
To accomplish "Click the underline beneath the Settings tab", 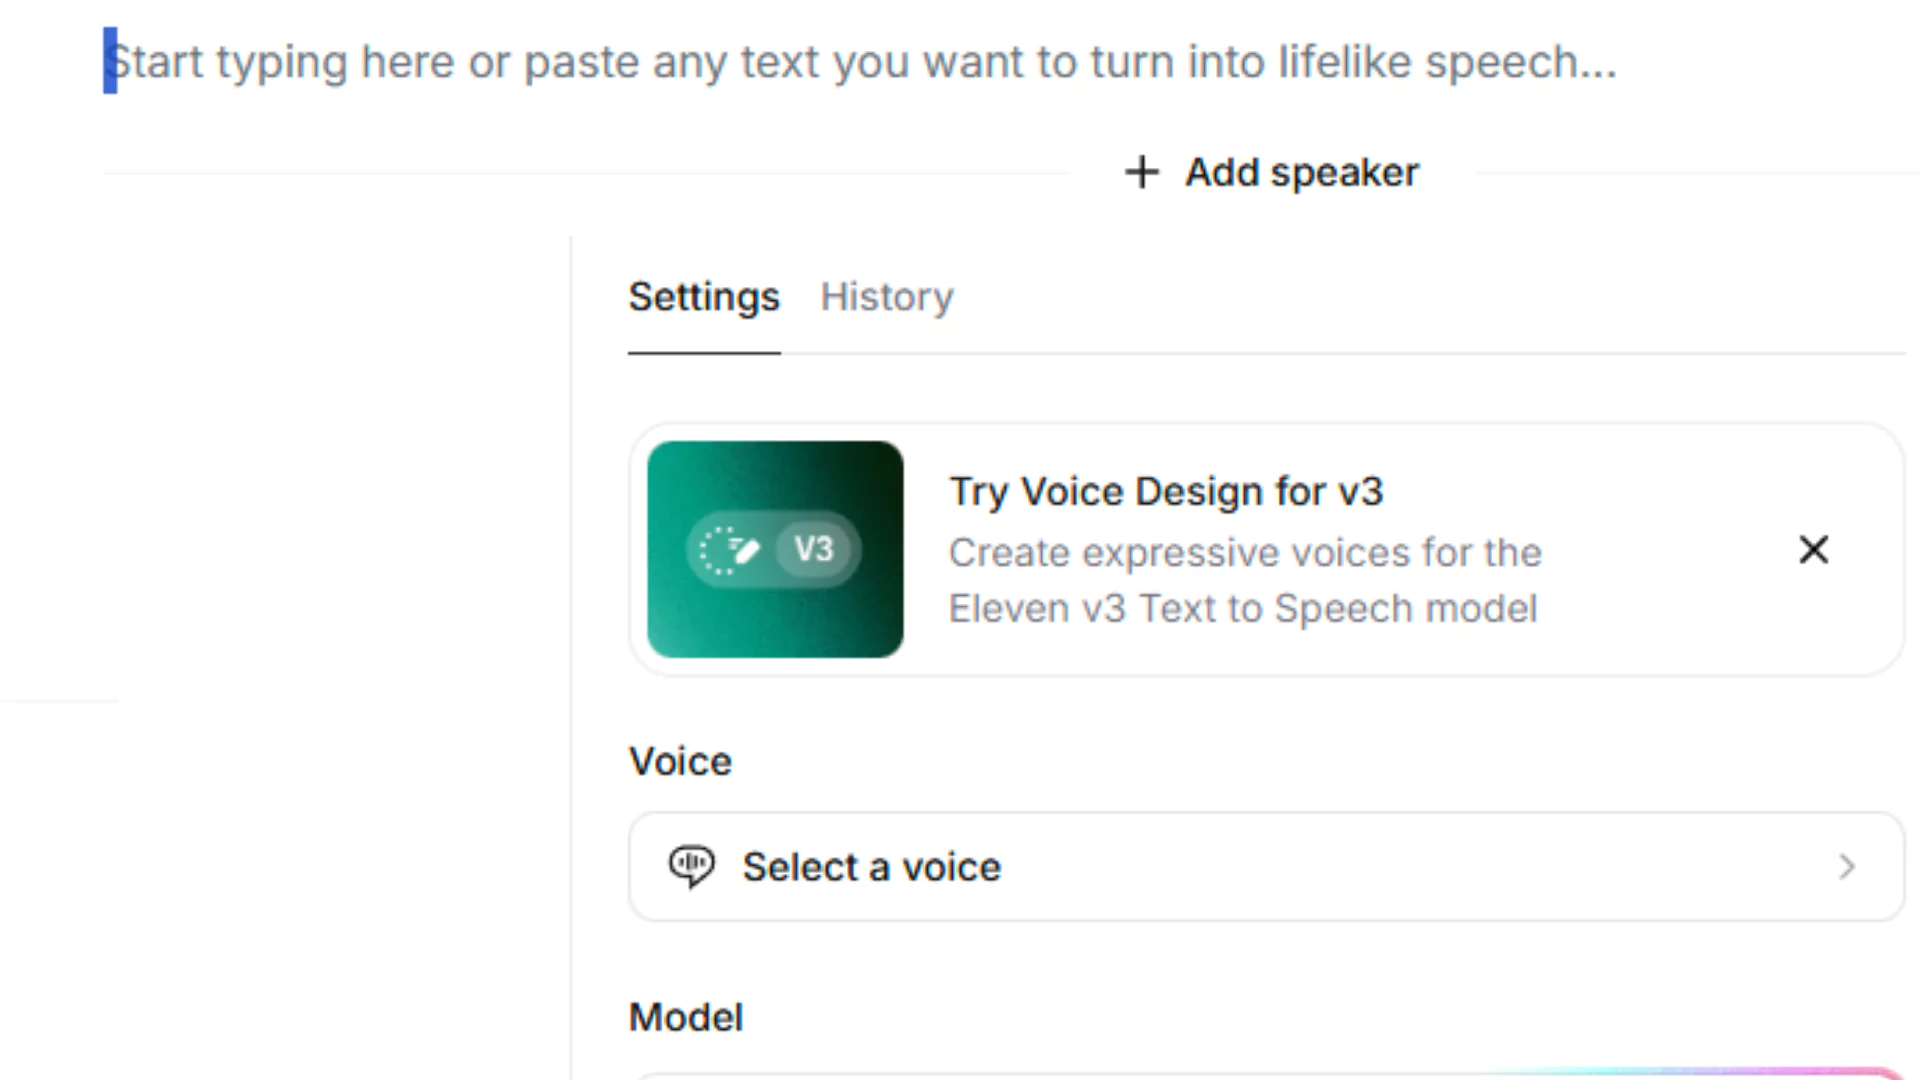I will 704,353.
